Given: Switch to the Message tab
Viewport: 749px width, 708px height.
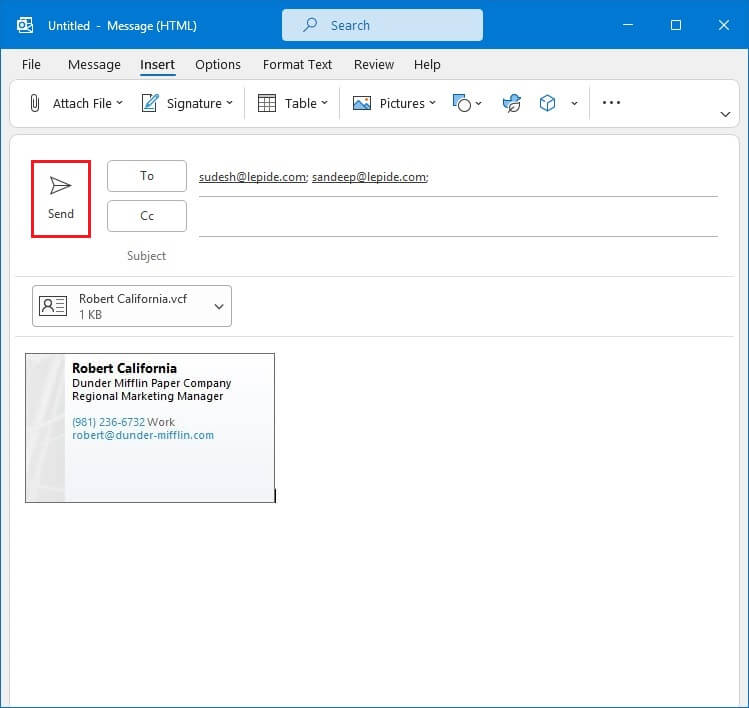Looking at the screenshot, I should [x=94, y=64].
